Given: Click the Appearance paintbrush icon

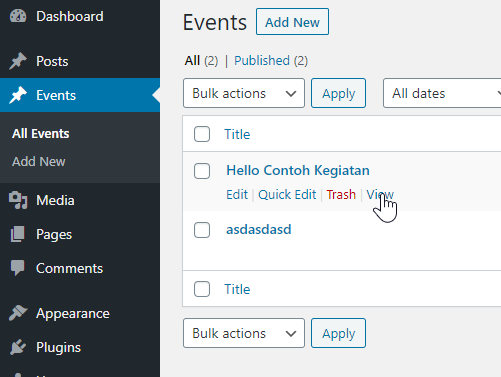Looking at the screenshot, I should point(18,313).
